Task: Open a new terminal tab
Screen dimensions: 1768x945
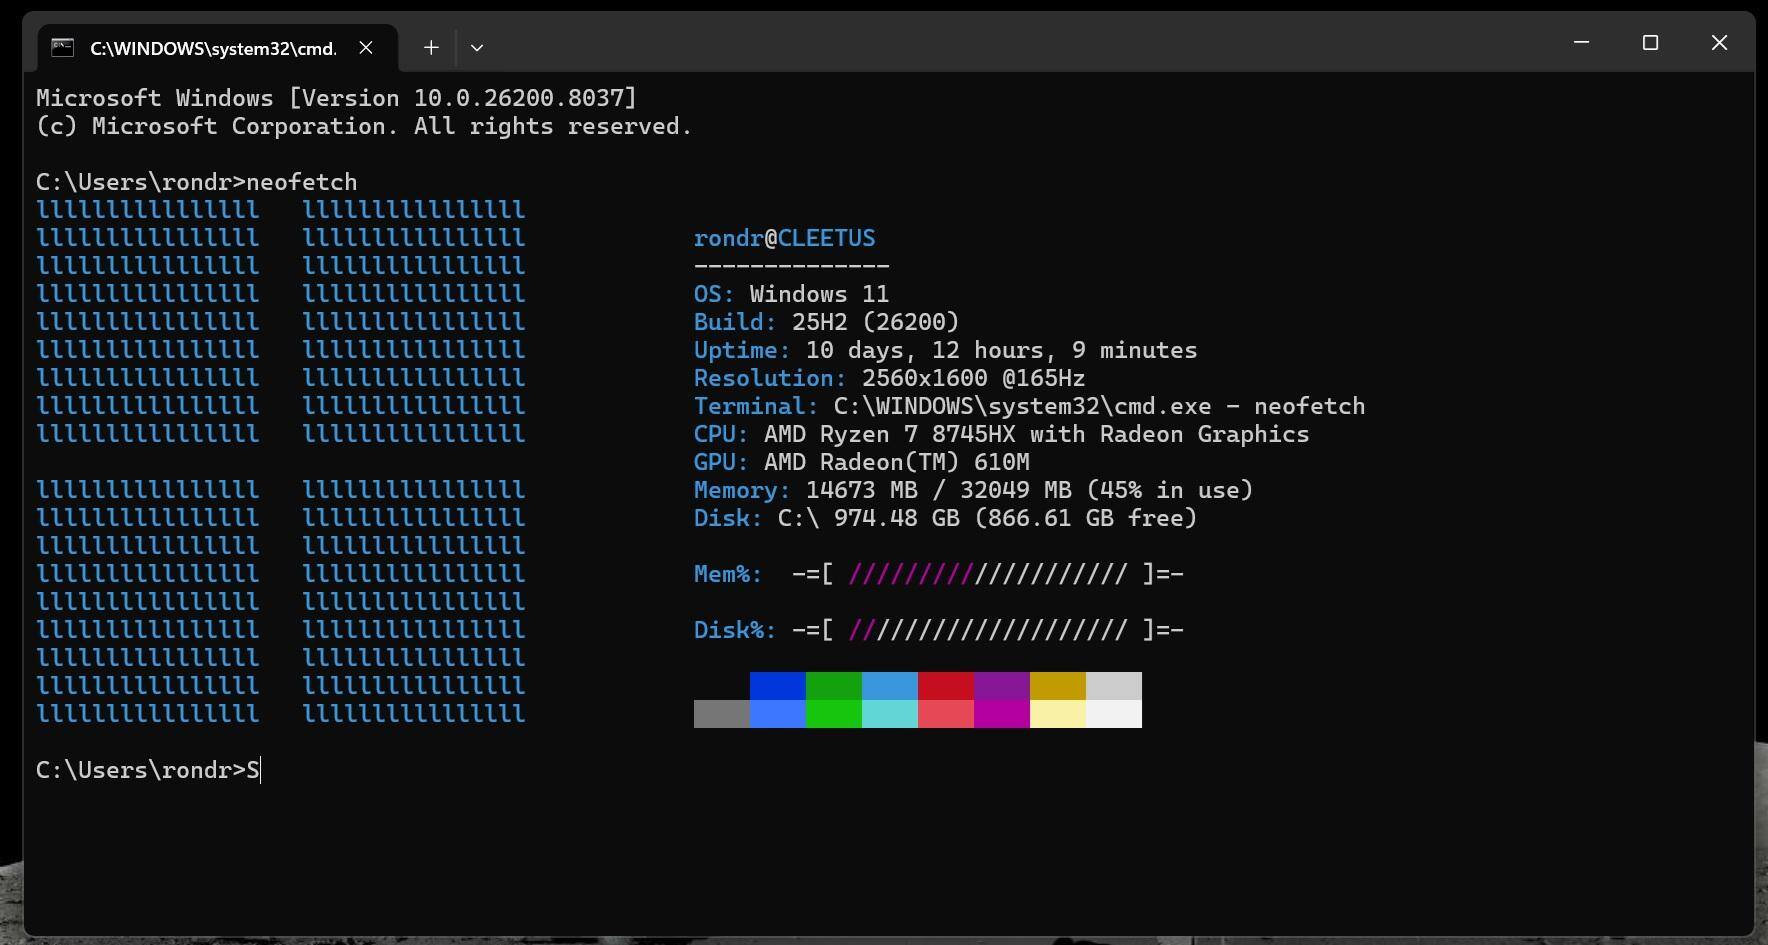Action: click(431, 48)
